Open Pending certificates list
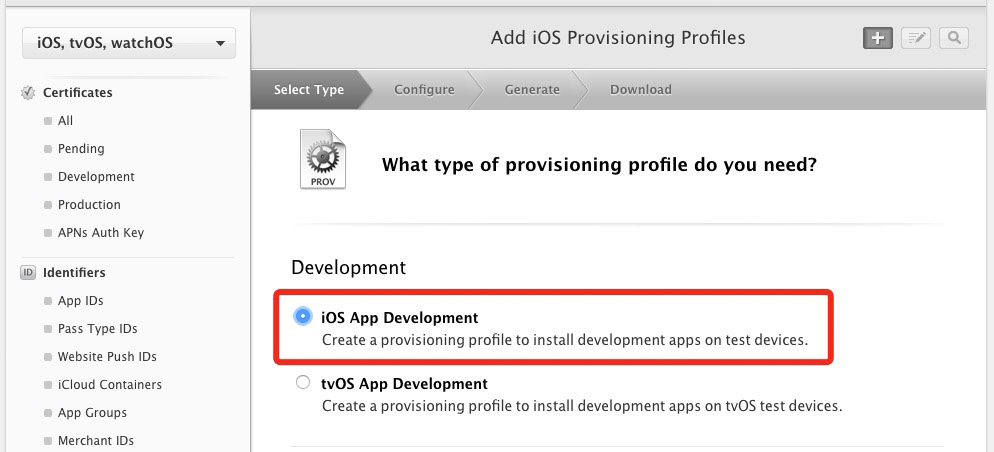Viewport: 994px width, 452px height. (x=81, y=149)
